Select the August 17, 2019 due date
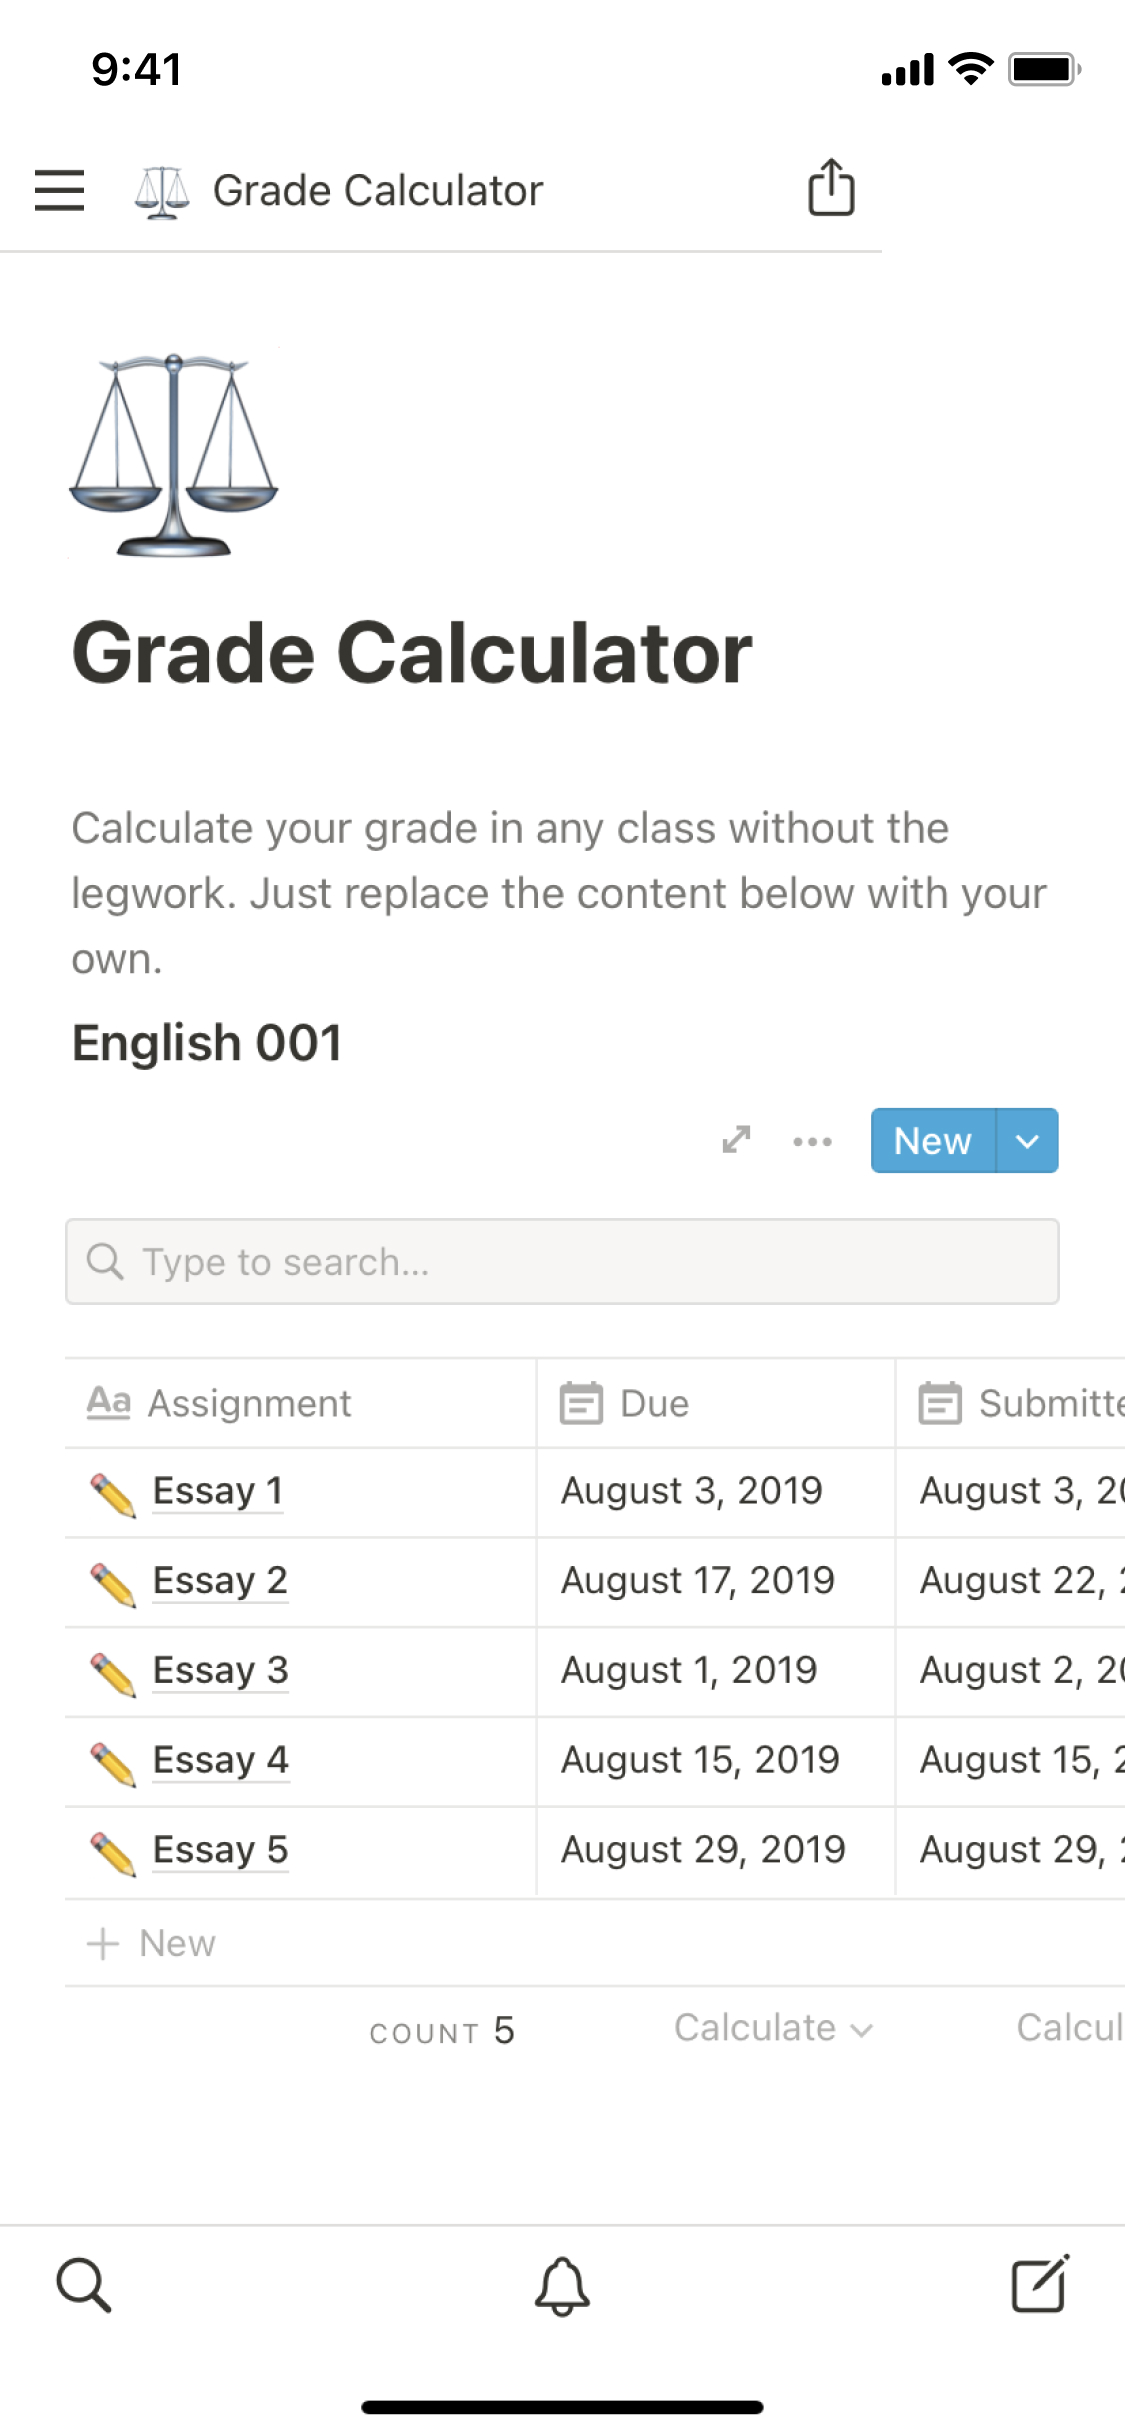Image resolution: width=1125 pixels, height=2436 pixels. 697,1581
